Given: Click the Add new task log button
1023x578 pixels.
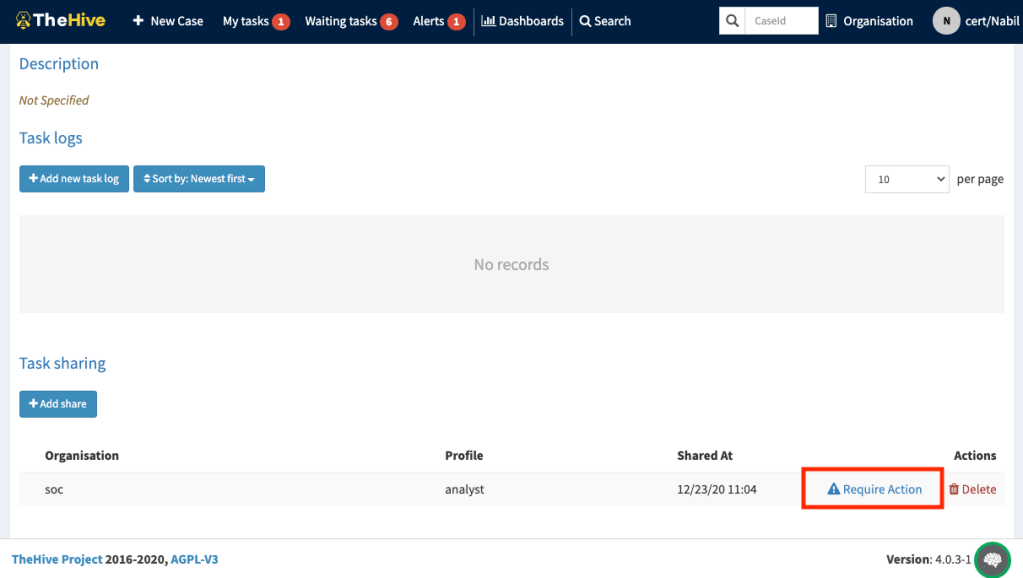Looking at the screenshot, I should coord(74,179).
